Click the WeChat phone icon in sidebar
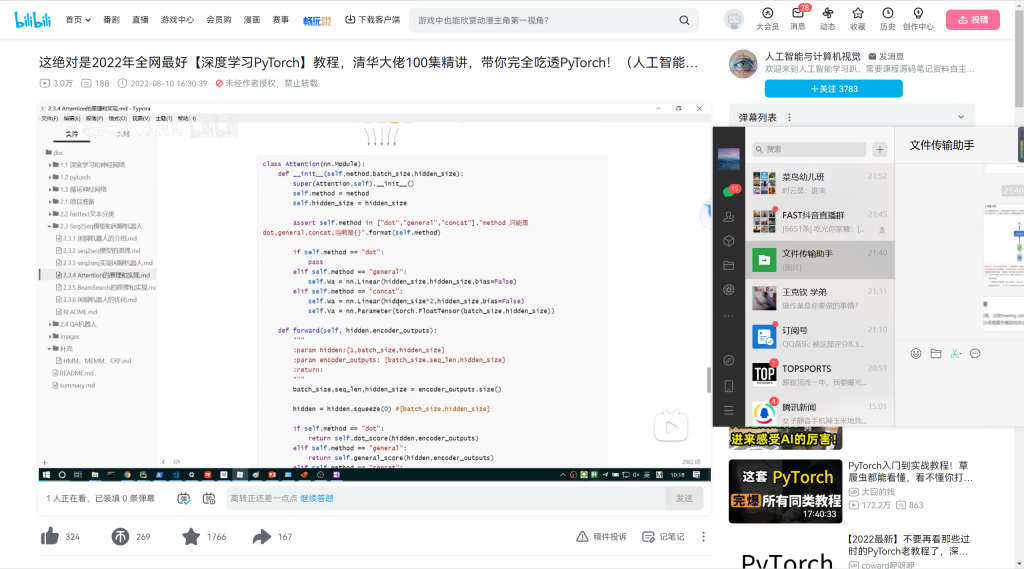The width and height of the screenshot is (1024, 569). pyautogui.click(x=729, y=386)
